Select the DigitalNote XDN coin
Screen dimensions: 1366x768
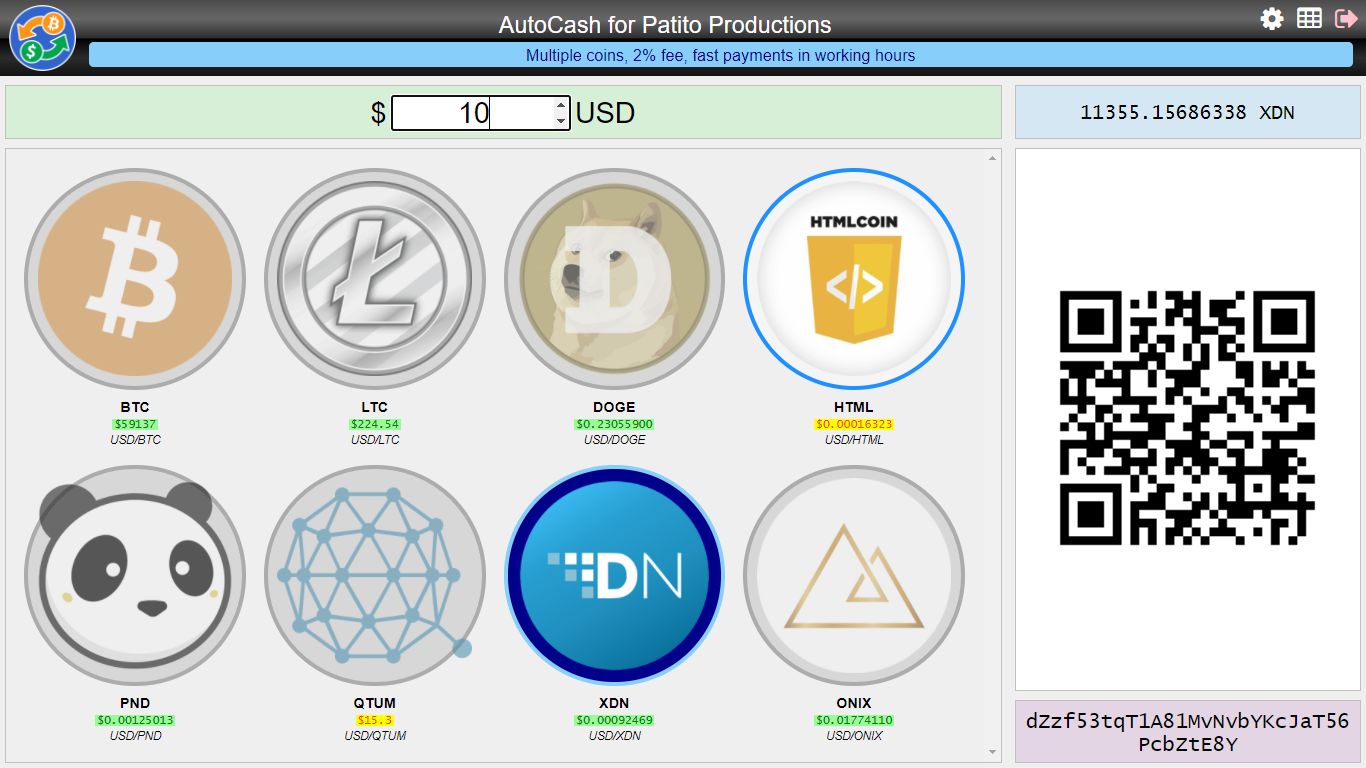pyautogui.click(x=614, y=575)
